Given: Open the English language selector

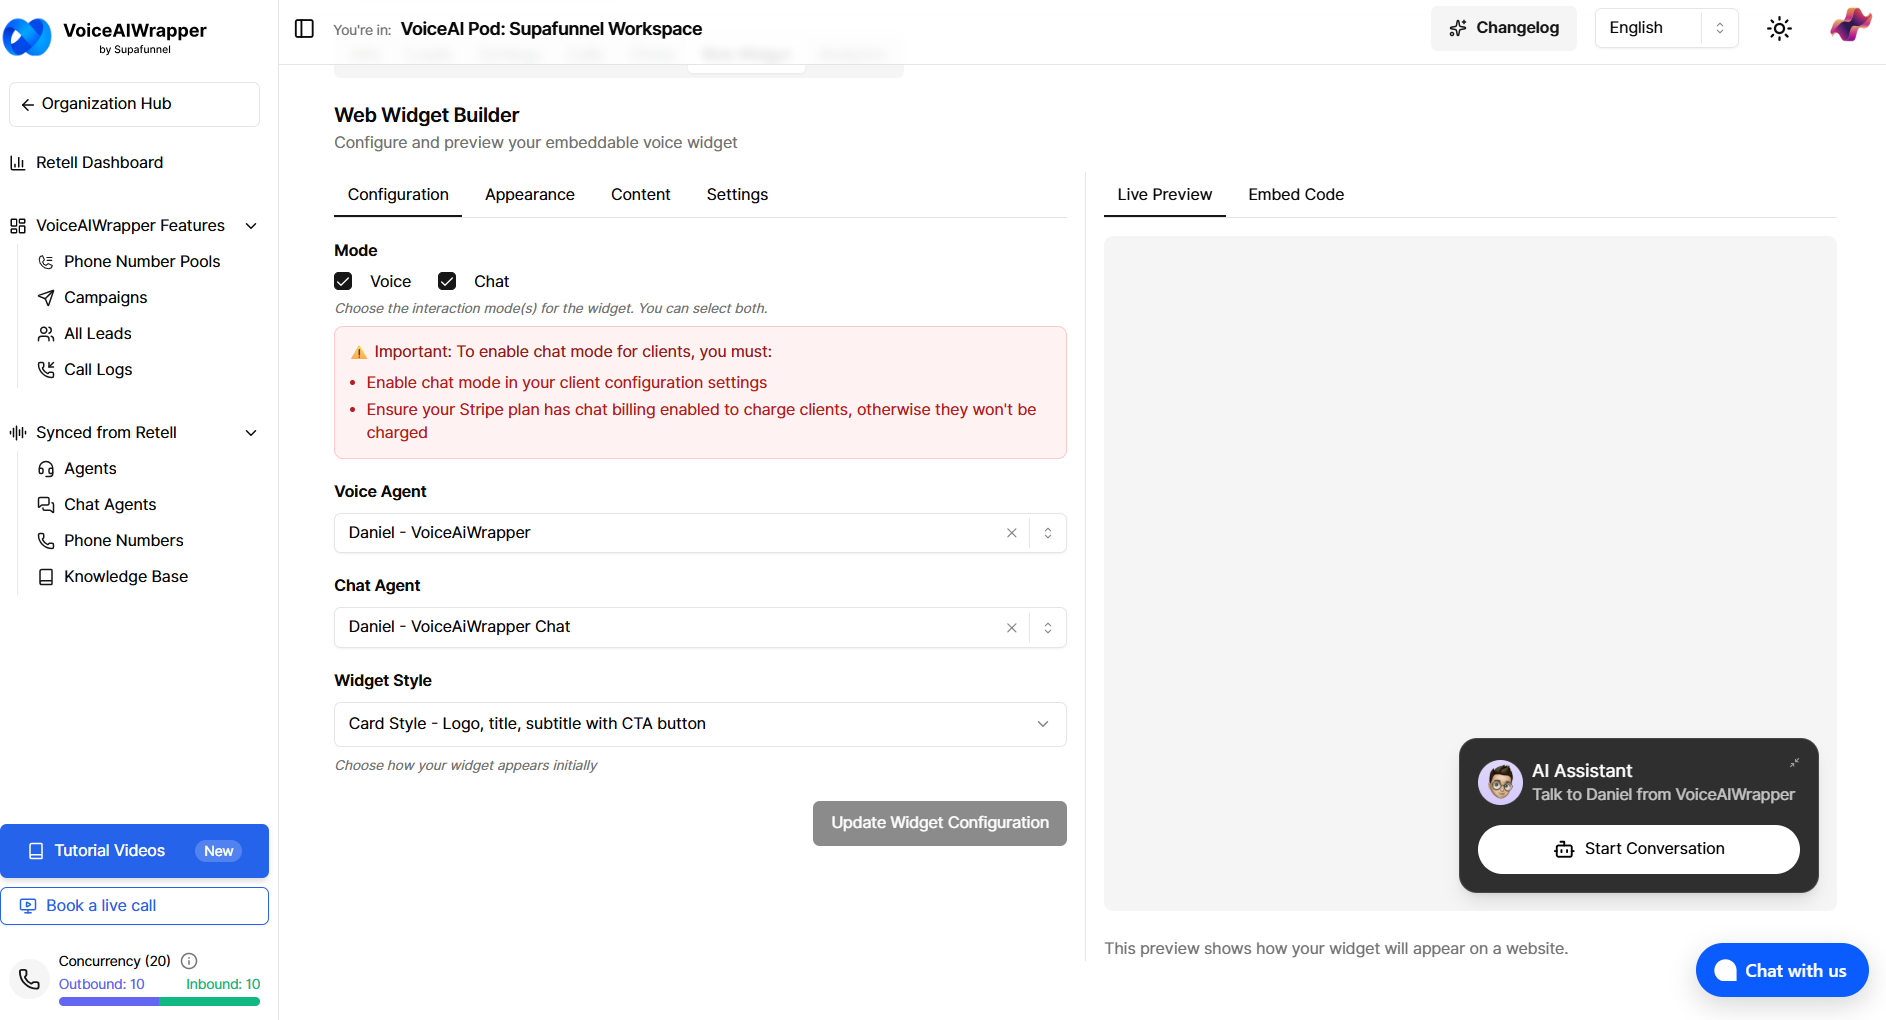Looking at the screenshot, I should 1666,28.
